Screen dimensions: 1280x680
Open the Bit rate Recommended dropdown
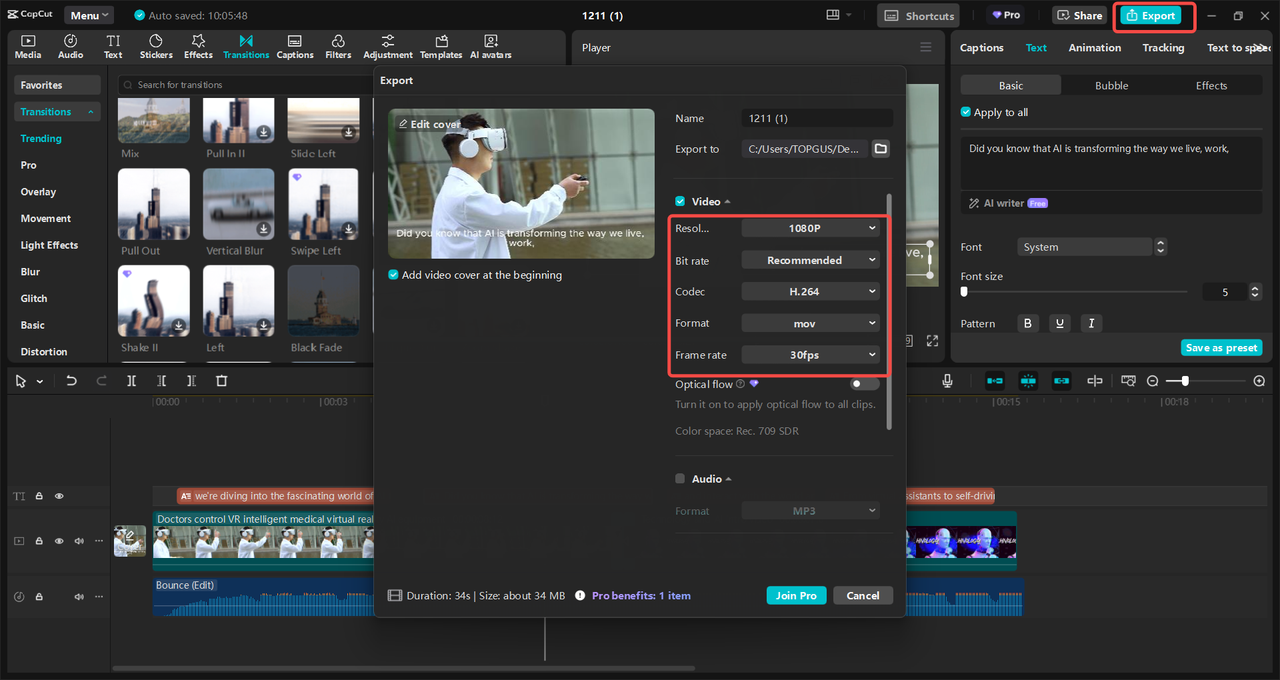pyautogui.click(x=810, y=260)
